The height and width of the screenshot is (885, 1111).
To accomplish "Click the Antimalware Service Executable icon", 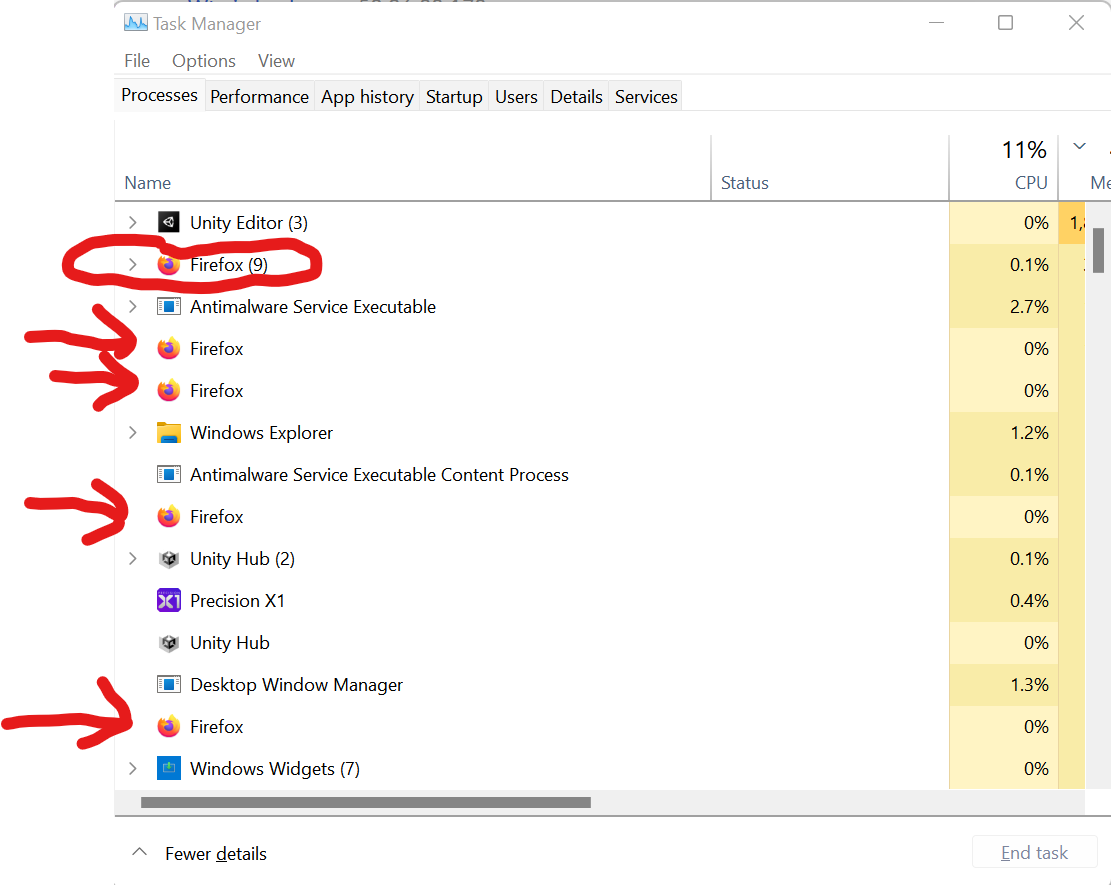I will click(x=169, y=307).
